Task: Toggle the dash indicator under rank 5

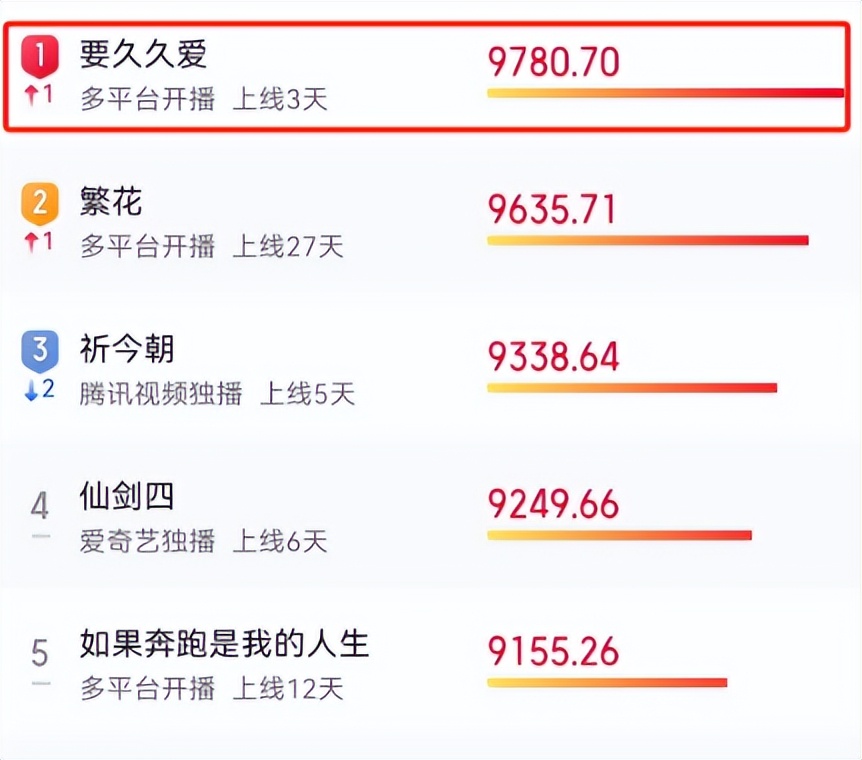Action: click(x=40, y=681)
